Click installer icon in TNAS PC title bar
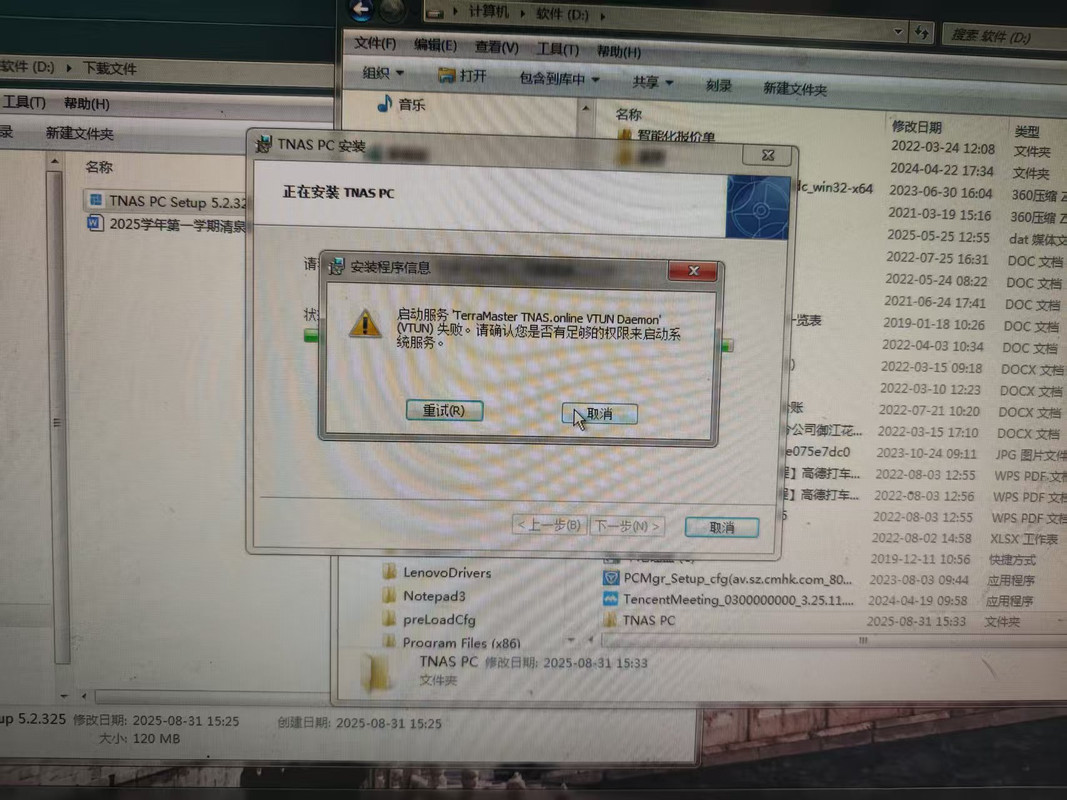The height and width of the screenshot is (800, 1067). point(263,144)
